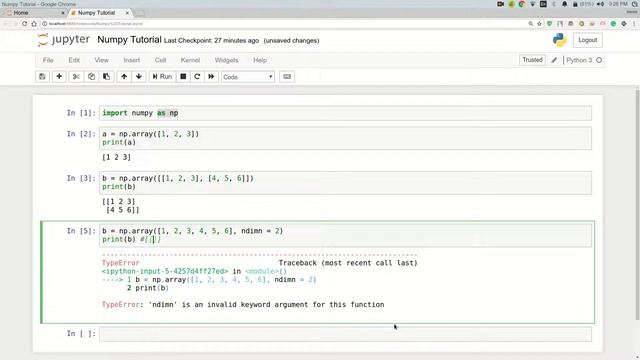Click the zoom magnifier icon in address bar

coord(531,24)
